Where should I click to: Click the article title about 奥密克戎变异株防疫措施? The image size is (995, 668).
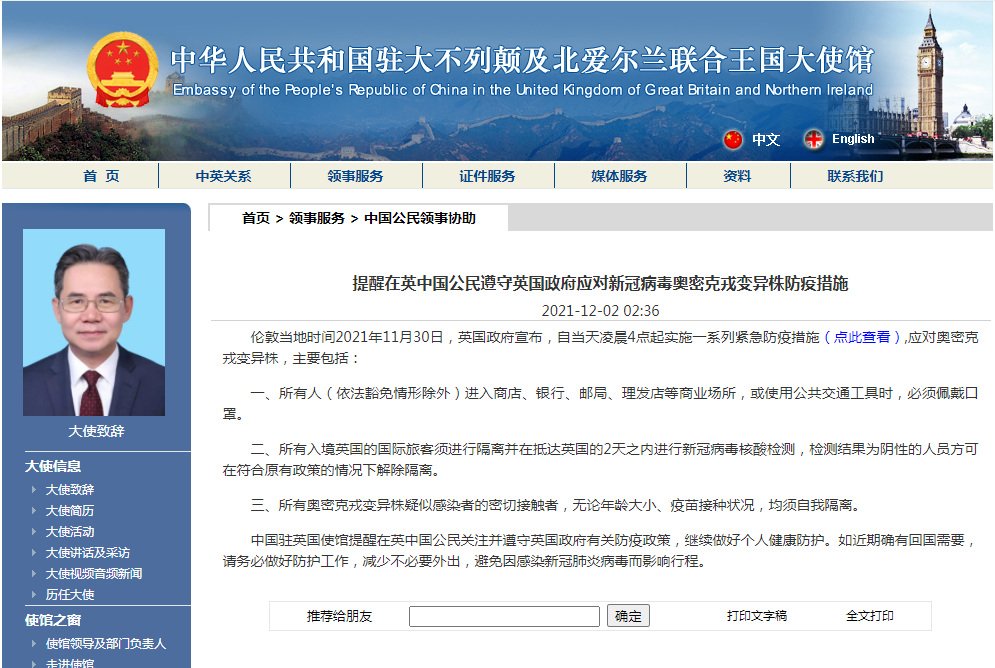tap(600, 284)
